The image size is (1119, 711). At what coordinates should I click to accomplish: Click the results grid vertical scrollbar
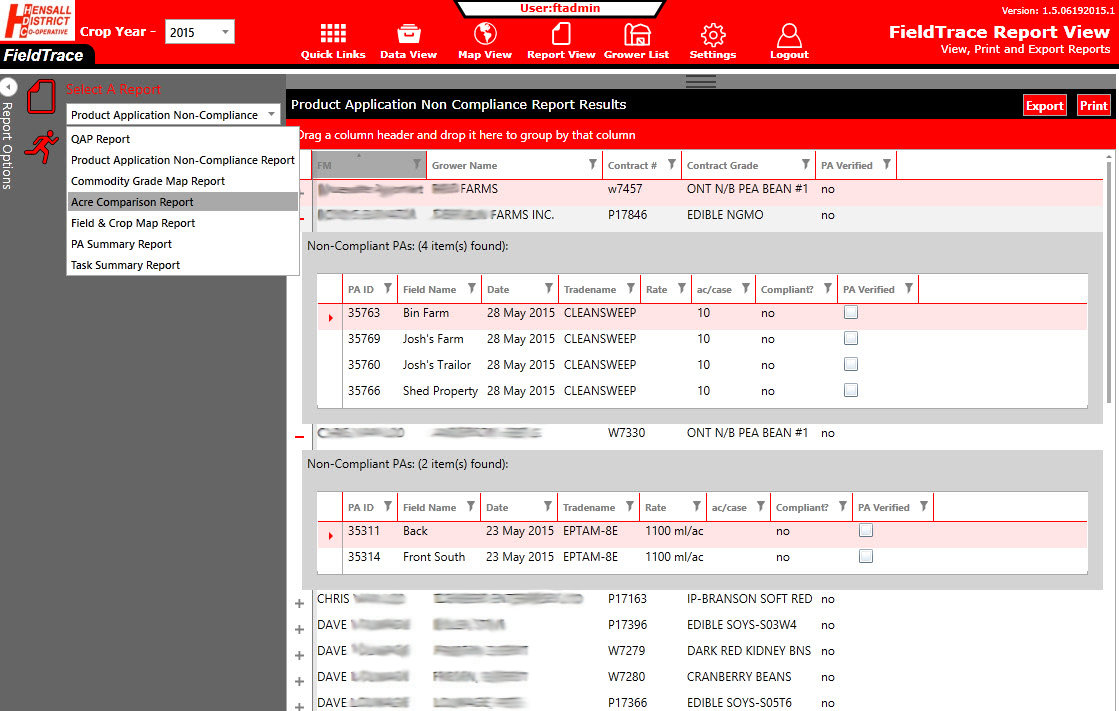point(1108,282)
